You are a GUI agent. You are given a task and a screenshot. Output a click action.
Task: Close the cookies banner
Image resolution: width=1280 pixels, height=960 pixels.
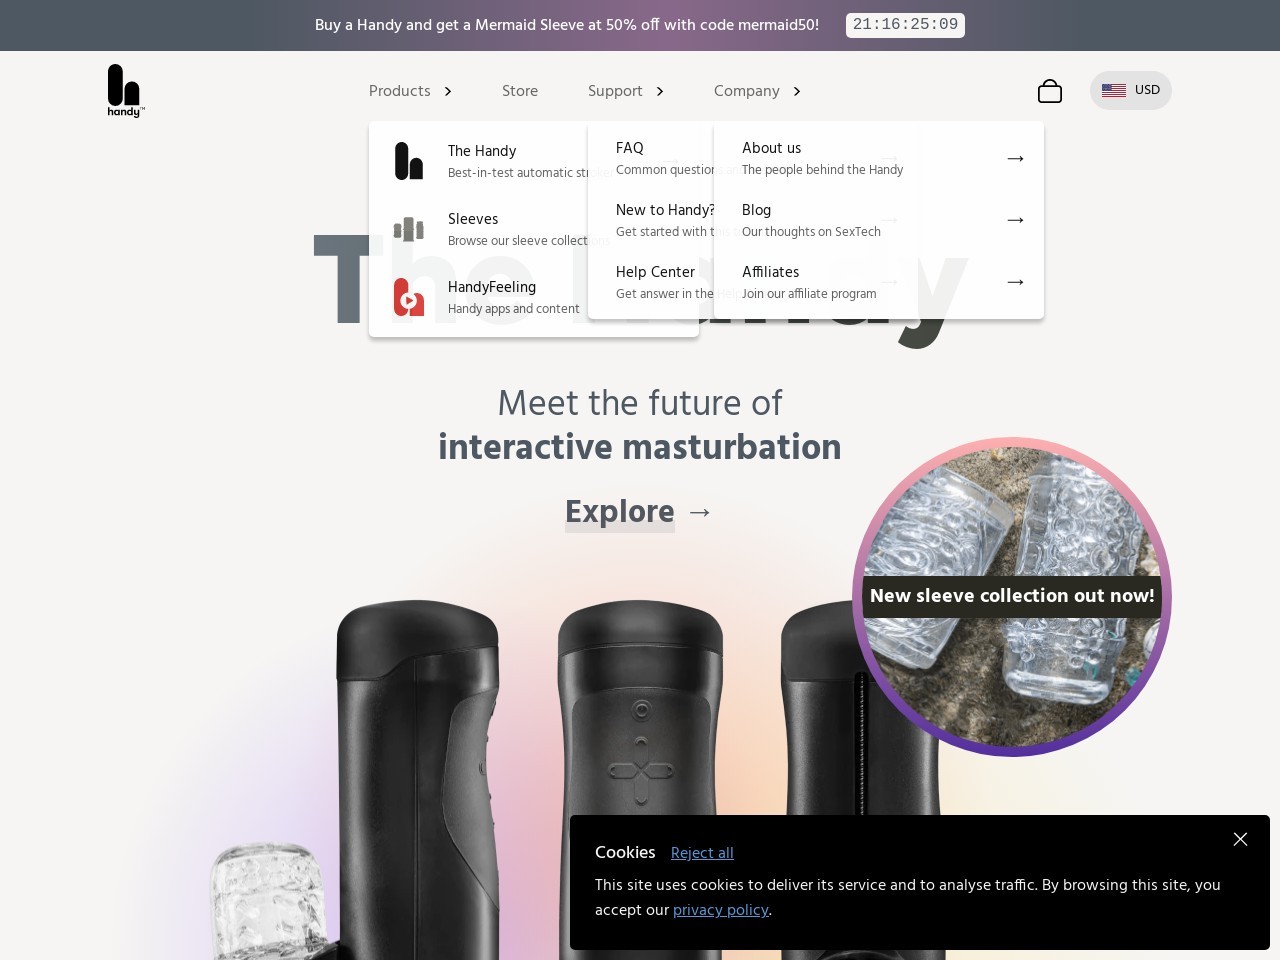[x=1240, y=839]
